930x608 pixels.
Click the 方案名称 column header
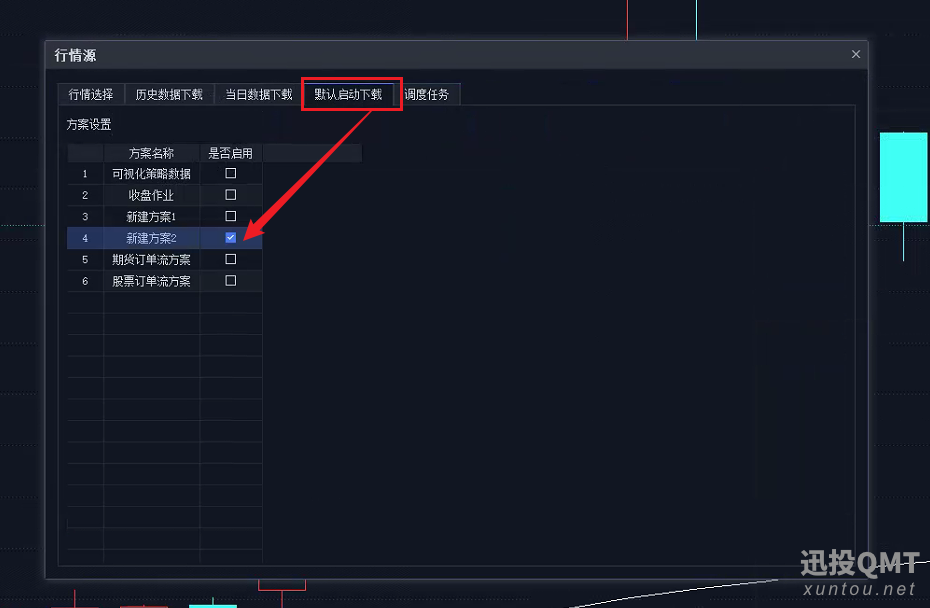click(x=151, y=153)
